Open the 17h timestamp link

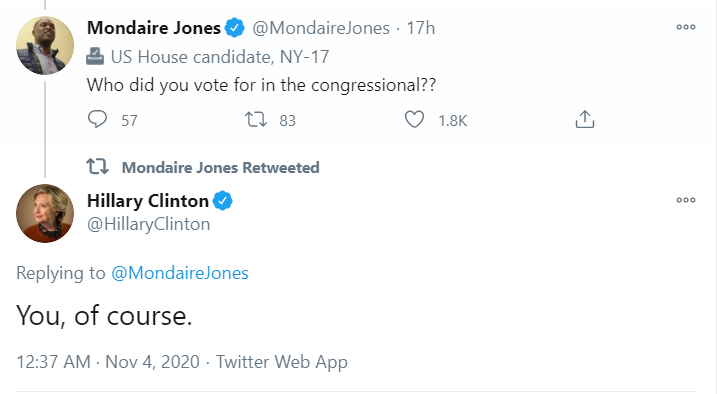pos(421,28)
